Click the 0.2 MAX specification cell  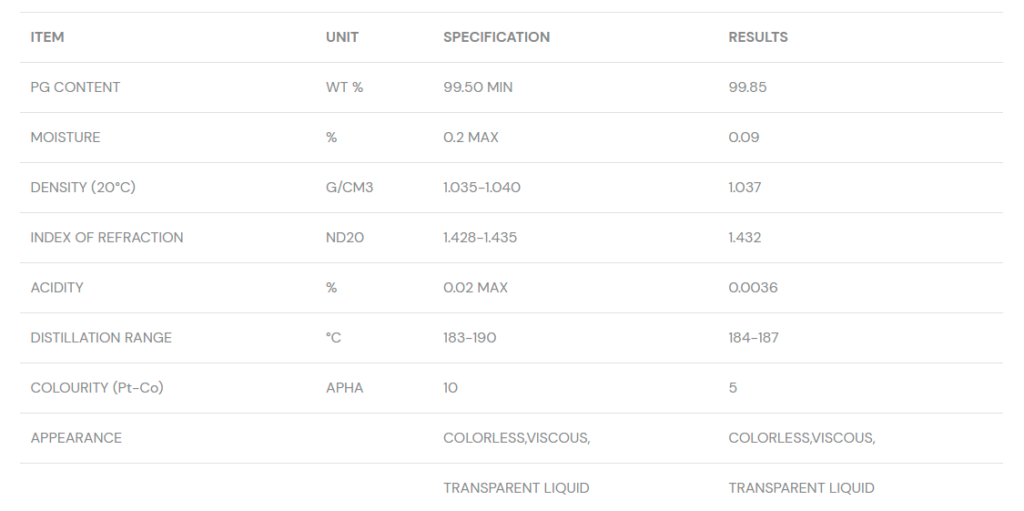pos(470,137)
